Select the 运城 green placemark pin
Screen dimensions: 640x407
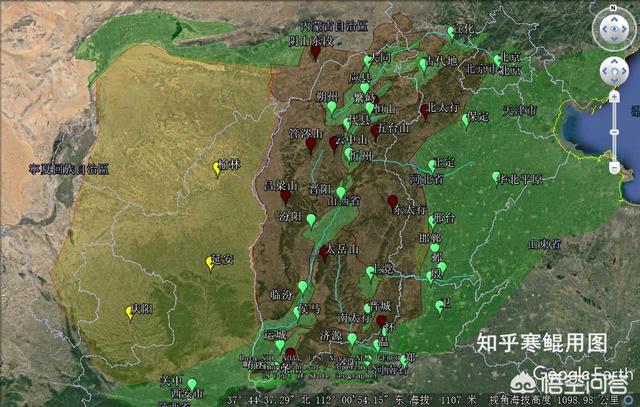click(x=280, y=345)
